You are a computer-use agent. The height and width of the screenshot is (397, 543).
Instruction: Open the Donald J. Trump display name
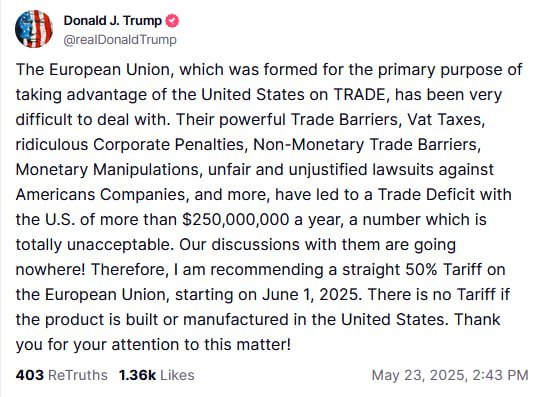click(113, 21)
